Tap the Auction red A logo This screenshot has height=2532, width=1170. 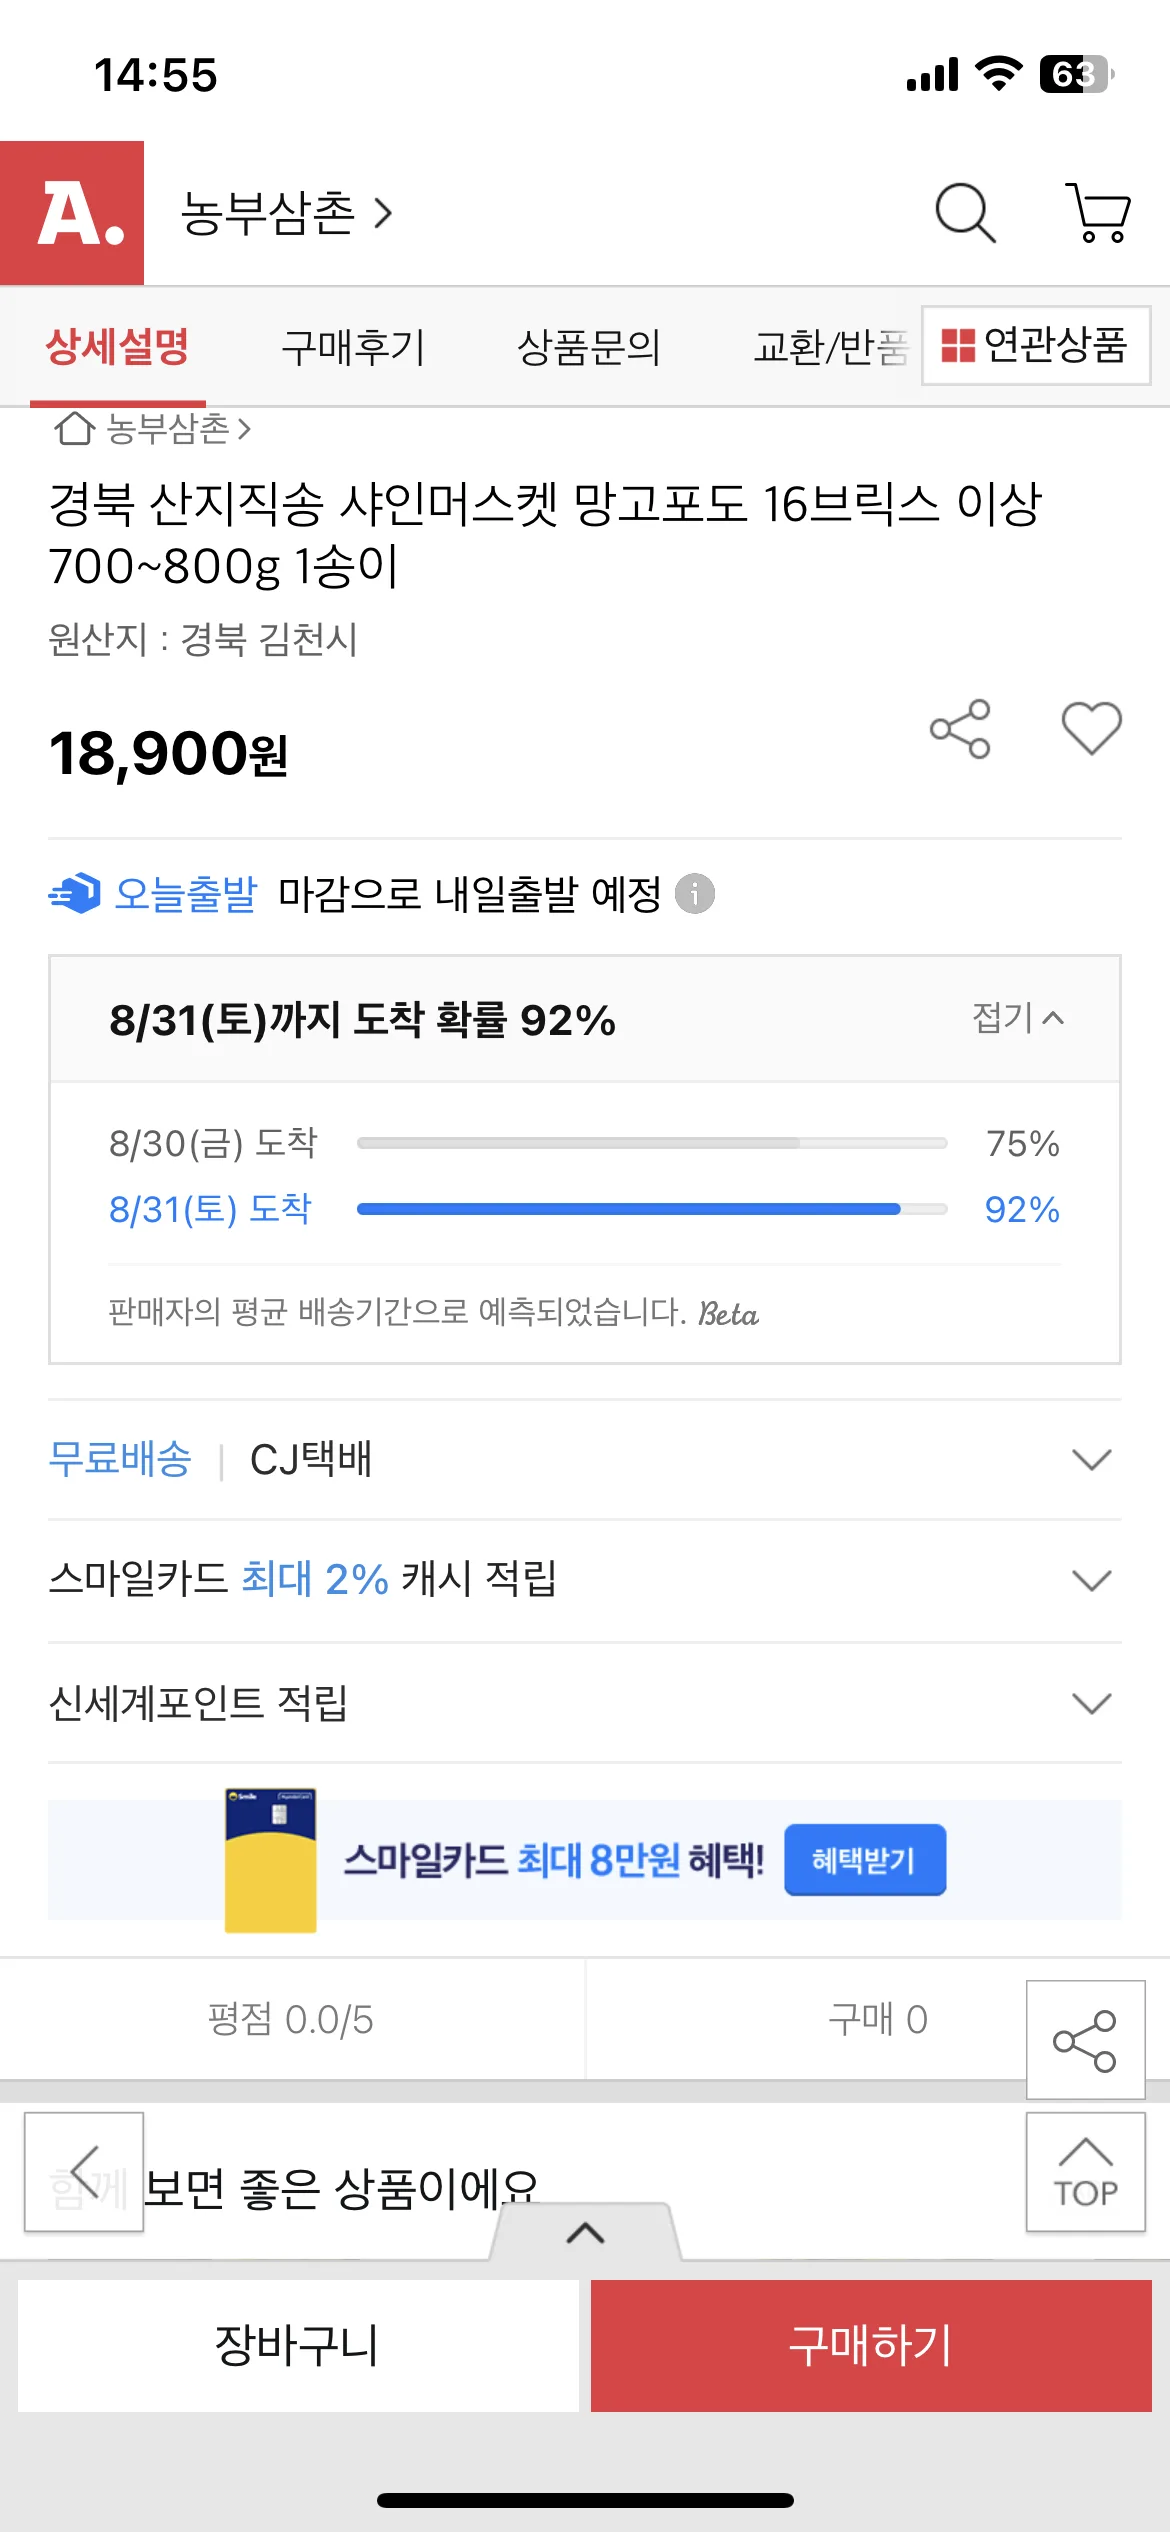coord(72,213)
